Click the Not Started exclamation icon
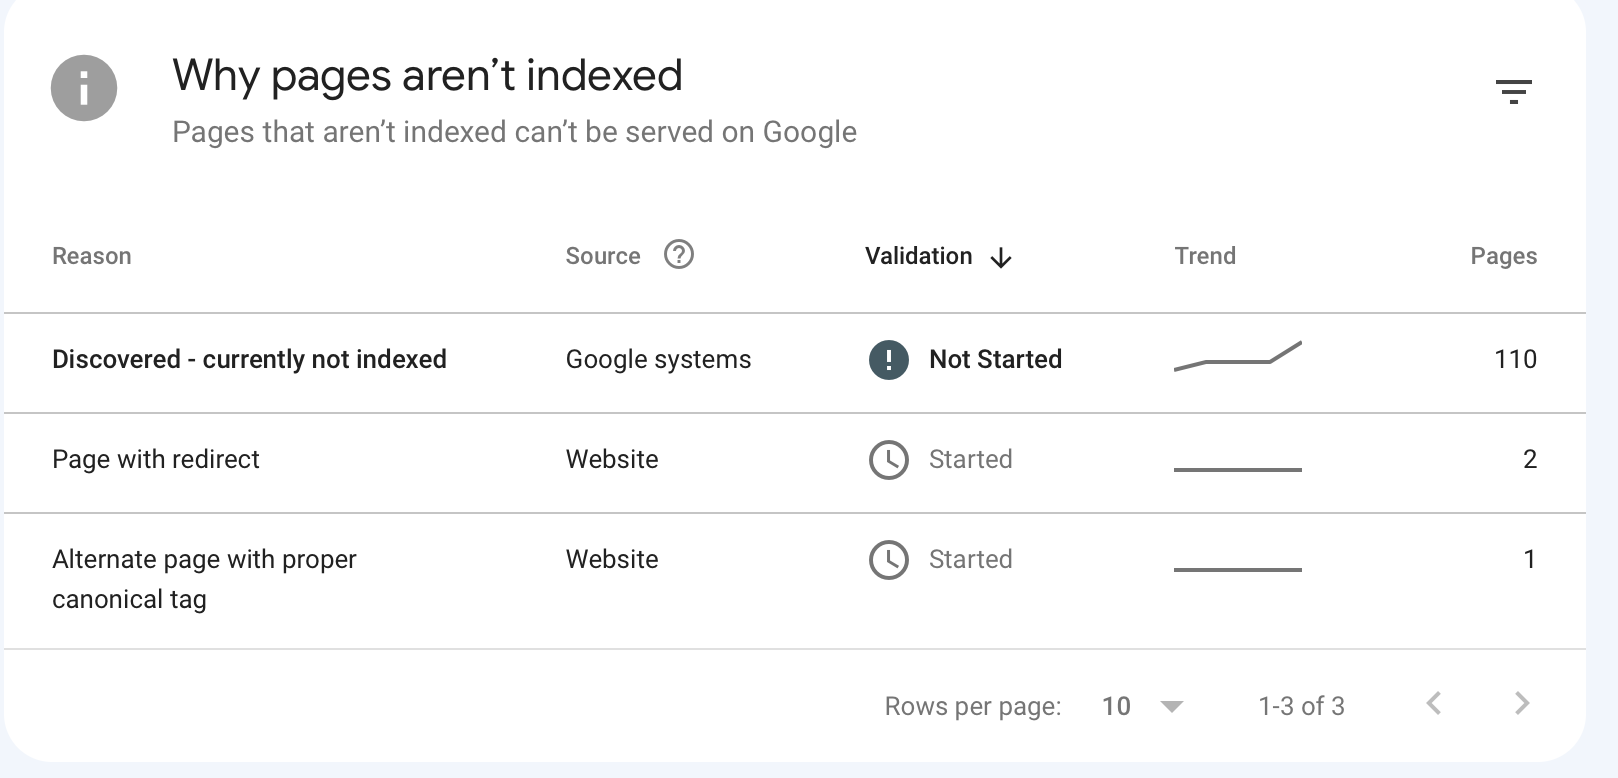Screen dimensions: 1618x778 coord(888,360)
